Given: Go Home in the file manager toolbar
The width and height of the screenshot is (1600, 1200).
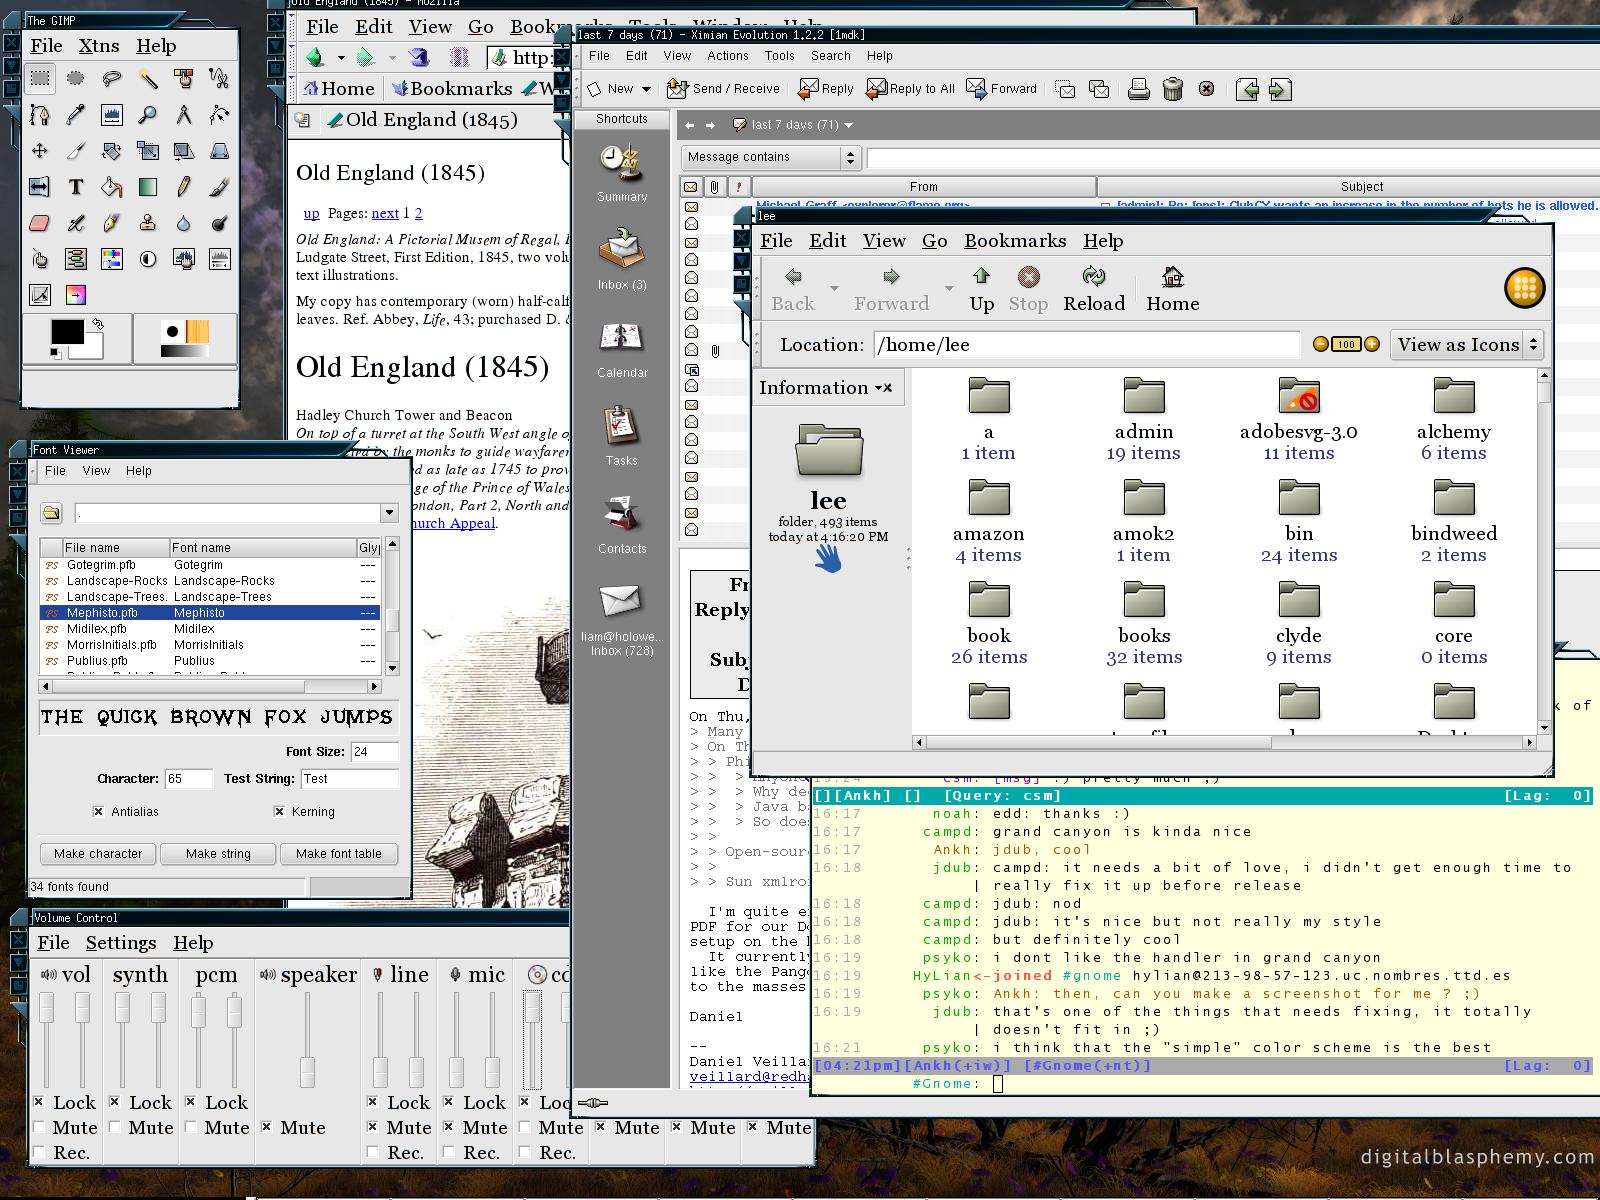Looking at the screenshot, I should pyautogui.click(x=1173, y=289).
